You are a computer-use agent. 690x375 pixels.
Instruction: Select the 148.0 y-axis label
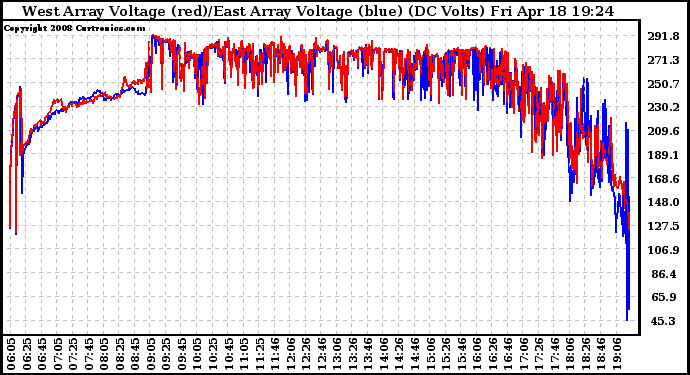tap(663, 202)
